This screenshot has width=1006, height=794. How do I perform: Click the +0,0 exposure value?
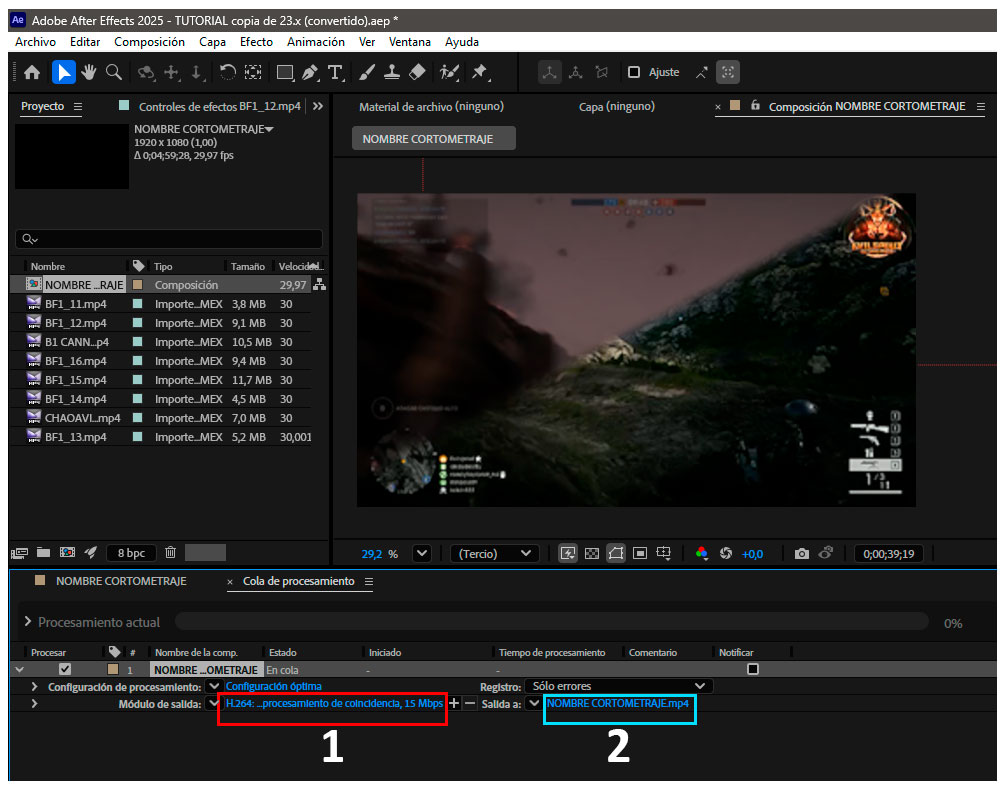point(753,554)
